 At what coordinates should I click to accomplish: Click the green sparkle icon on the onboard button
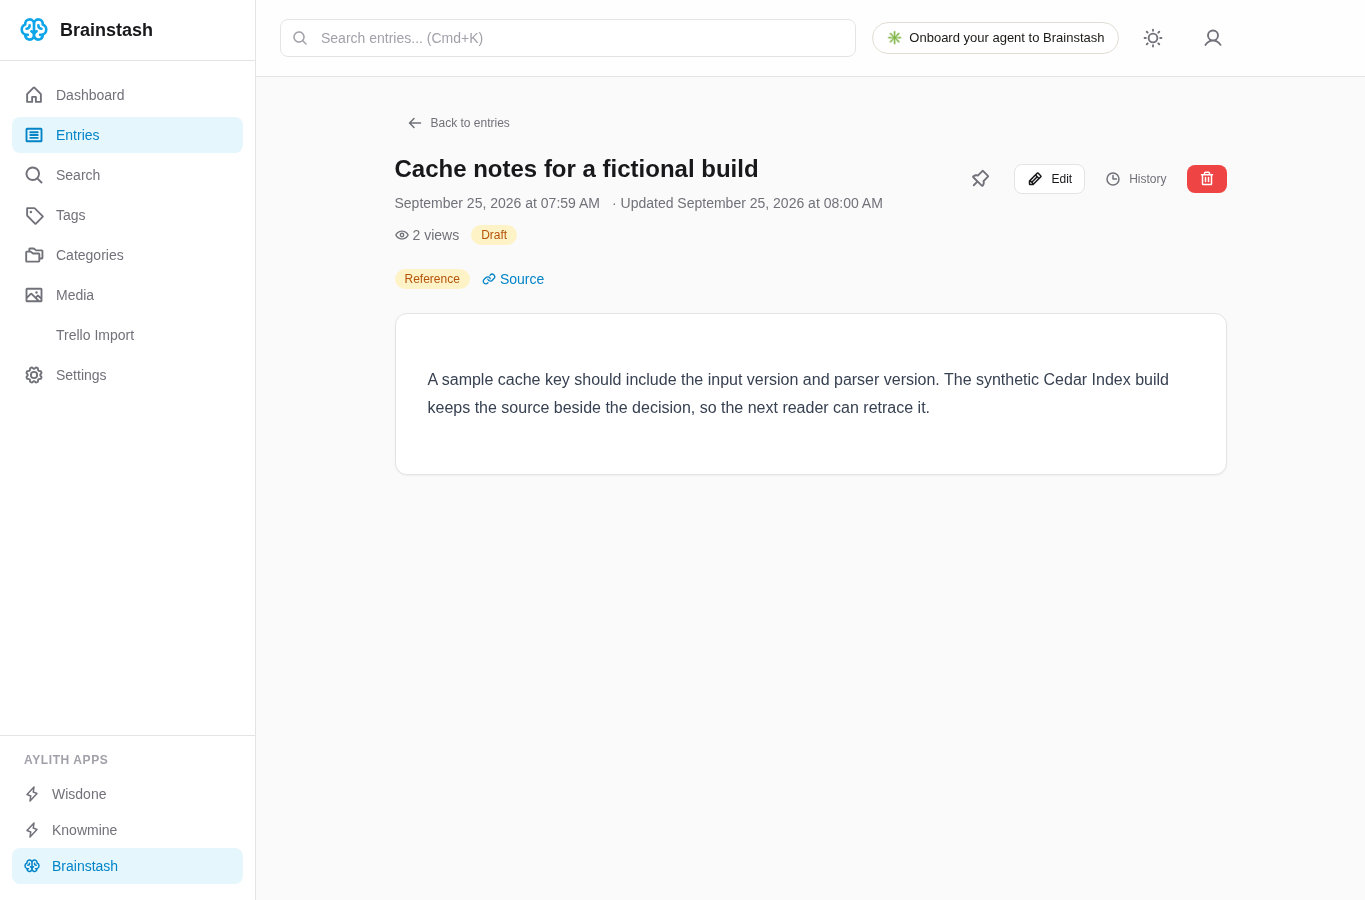coord(895,38)
